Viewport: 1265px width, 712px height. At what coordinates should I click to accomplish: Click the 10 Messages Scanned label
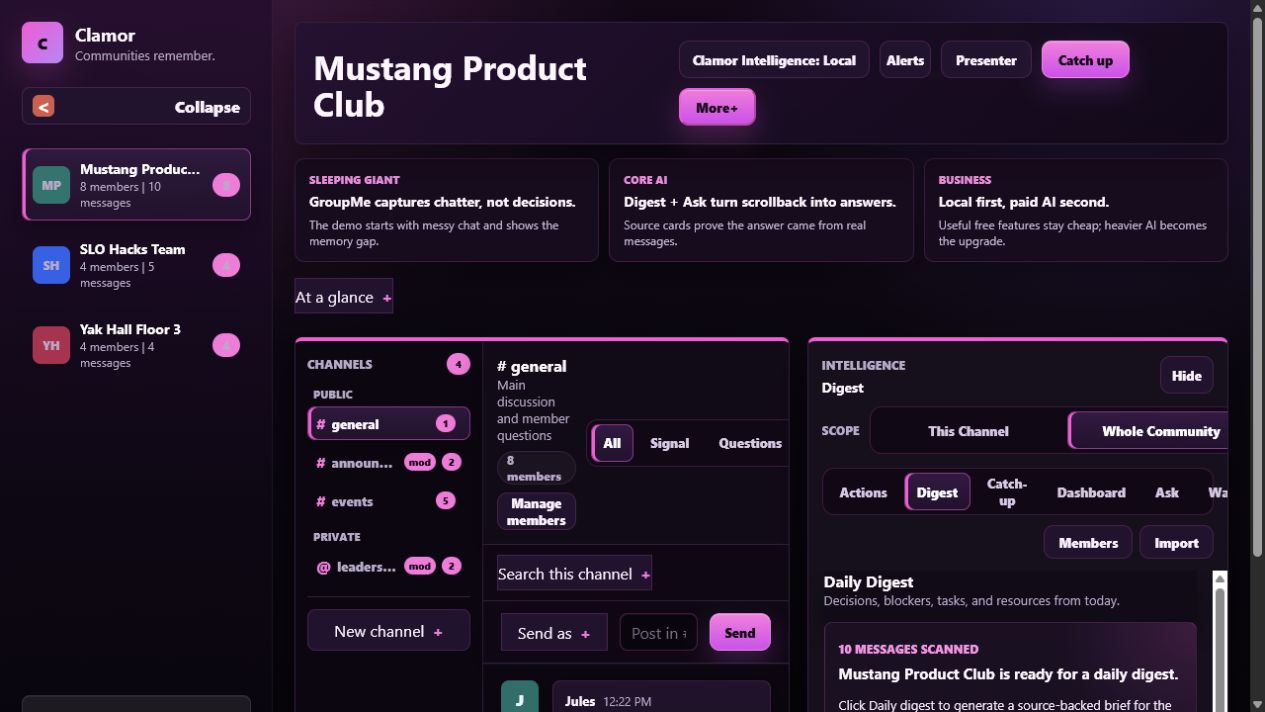click(x=908, y=649)
